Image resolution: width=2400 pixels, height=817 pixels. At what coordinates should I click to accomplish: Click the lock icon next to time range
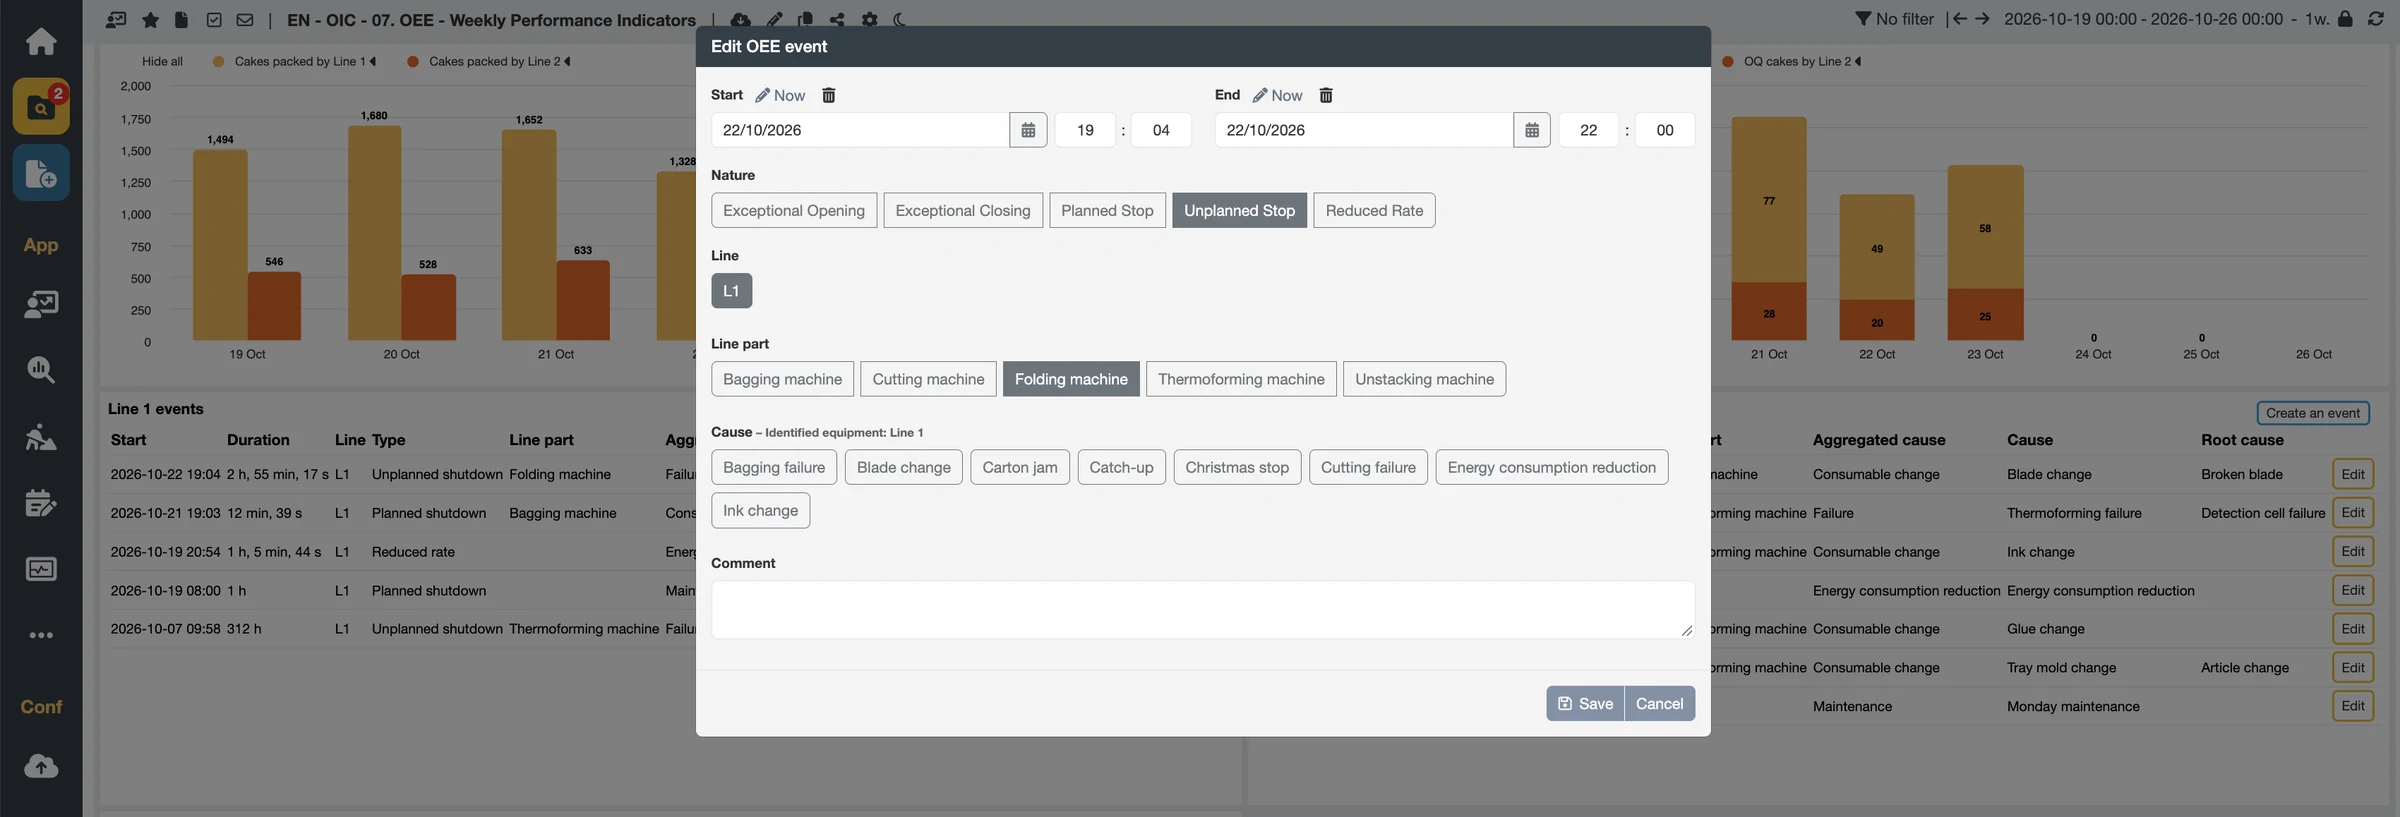(x=2345, y=19)
